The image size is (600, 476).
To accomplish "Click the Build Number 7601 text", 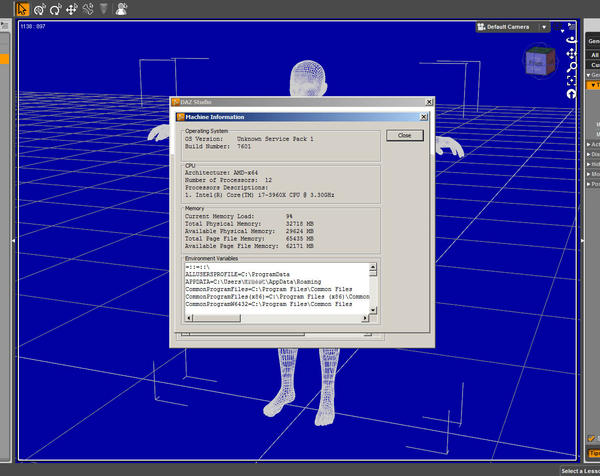I will tap(218, 146).
